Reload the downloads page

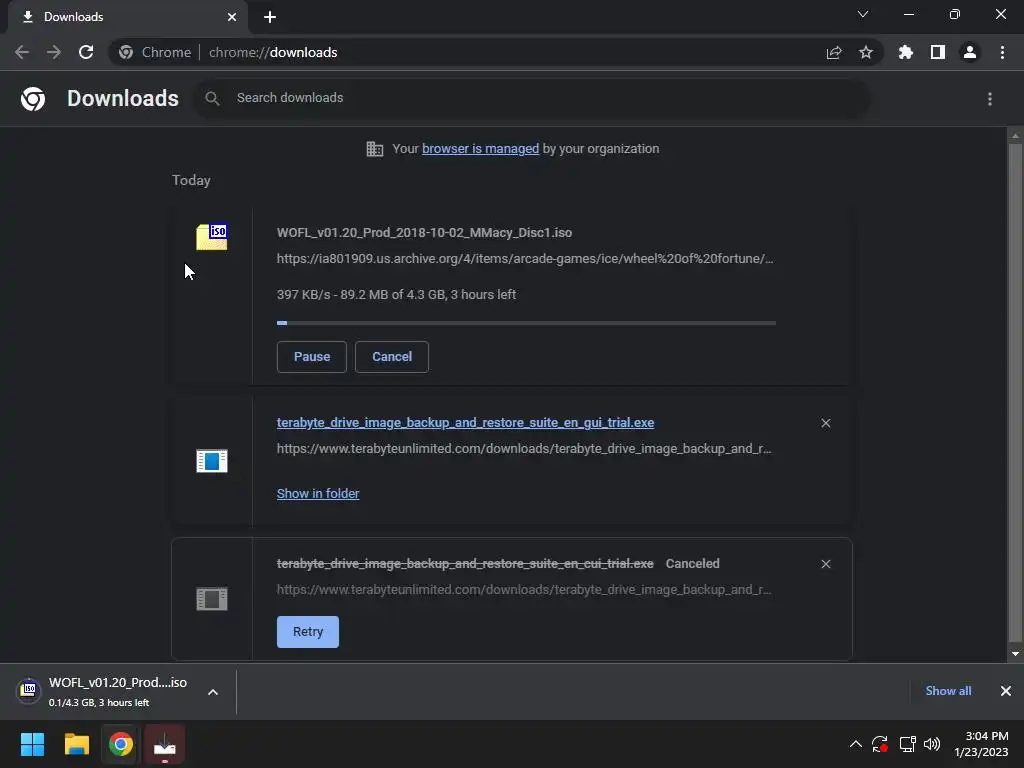(x=86, y=52)
